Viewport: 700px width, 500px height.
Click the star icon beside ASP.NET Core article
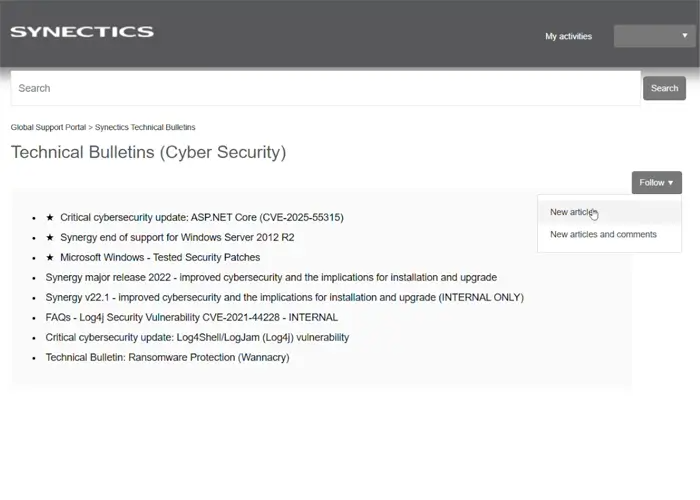tap(50, 217)
